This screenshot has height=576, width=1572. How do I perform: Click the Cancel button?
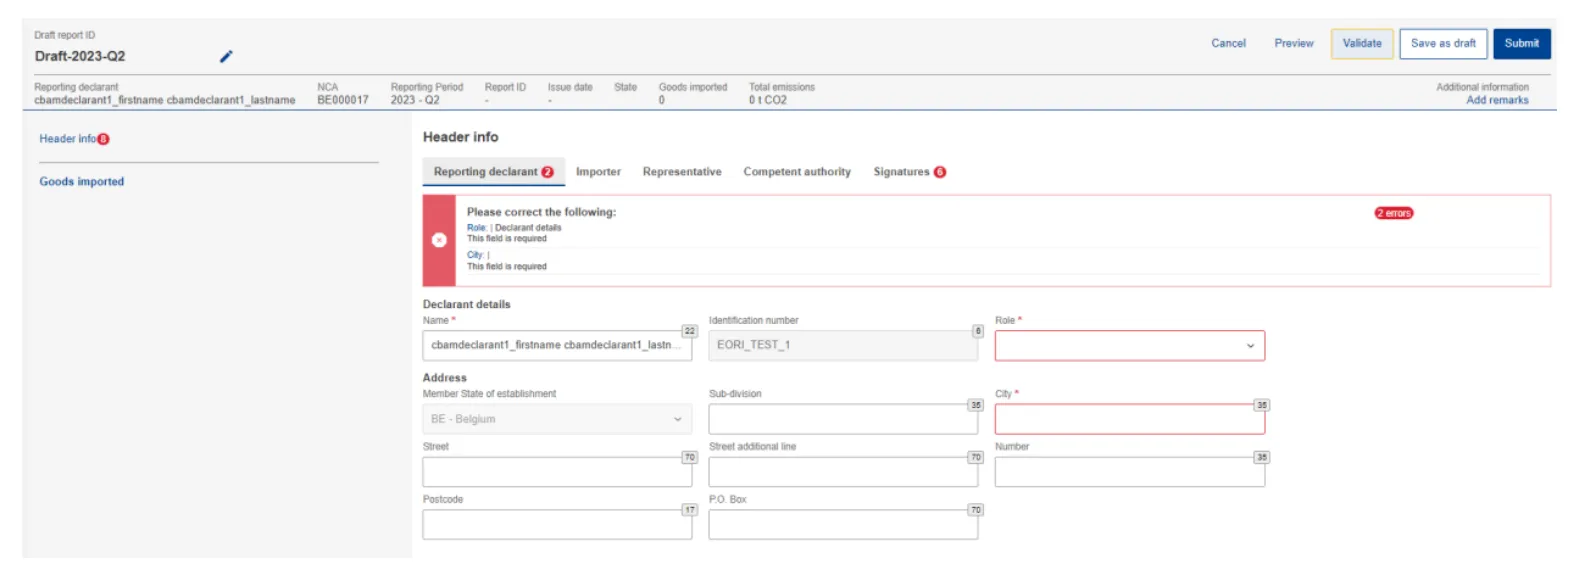1228,44
